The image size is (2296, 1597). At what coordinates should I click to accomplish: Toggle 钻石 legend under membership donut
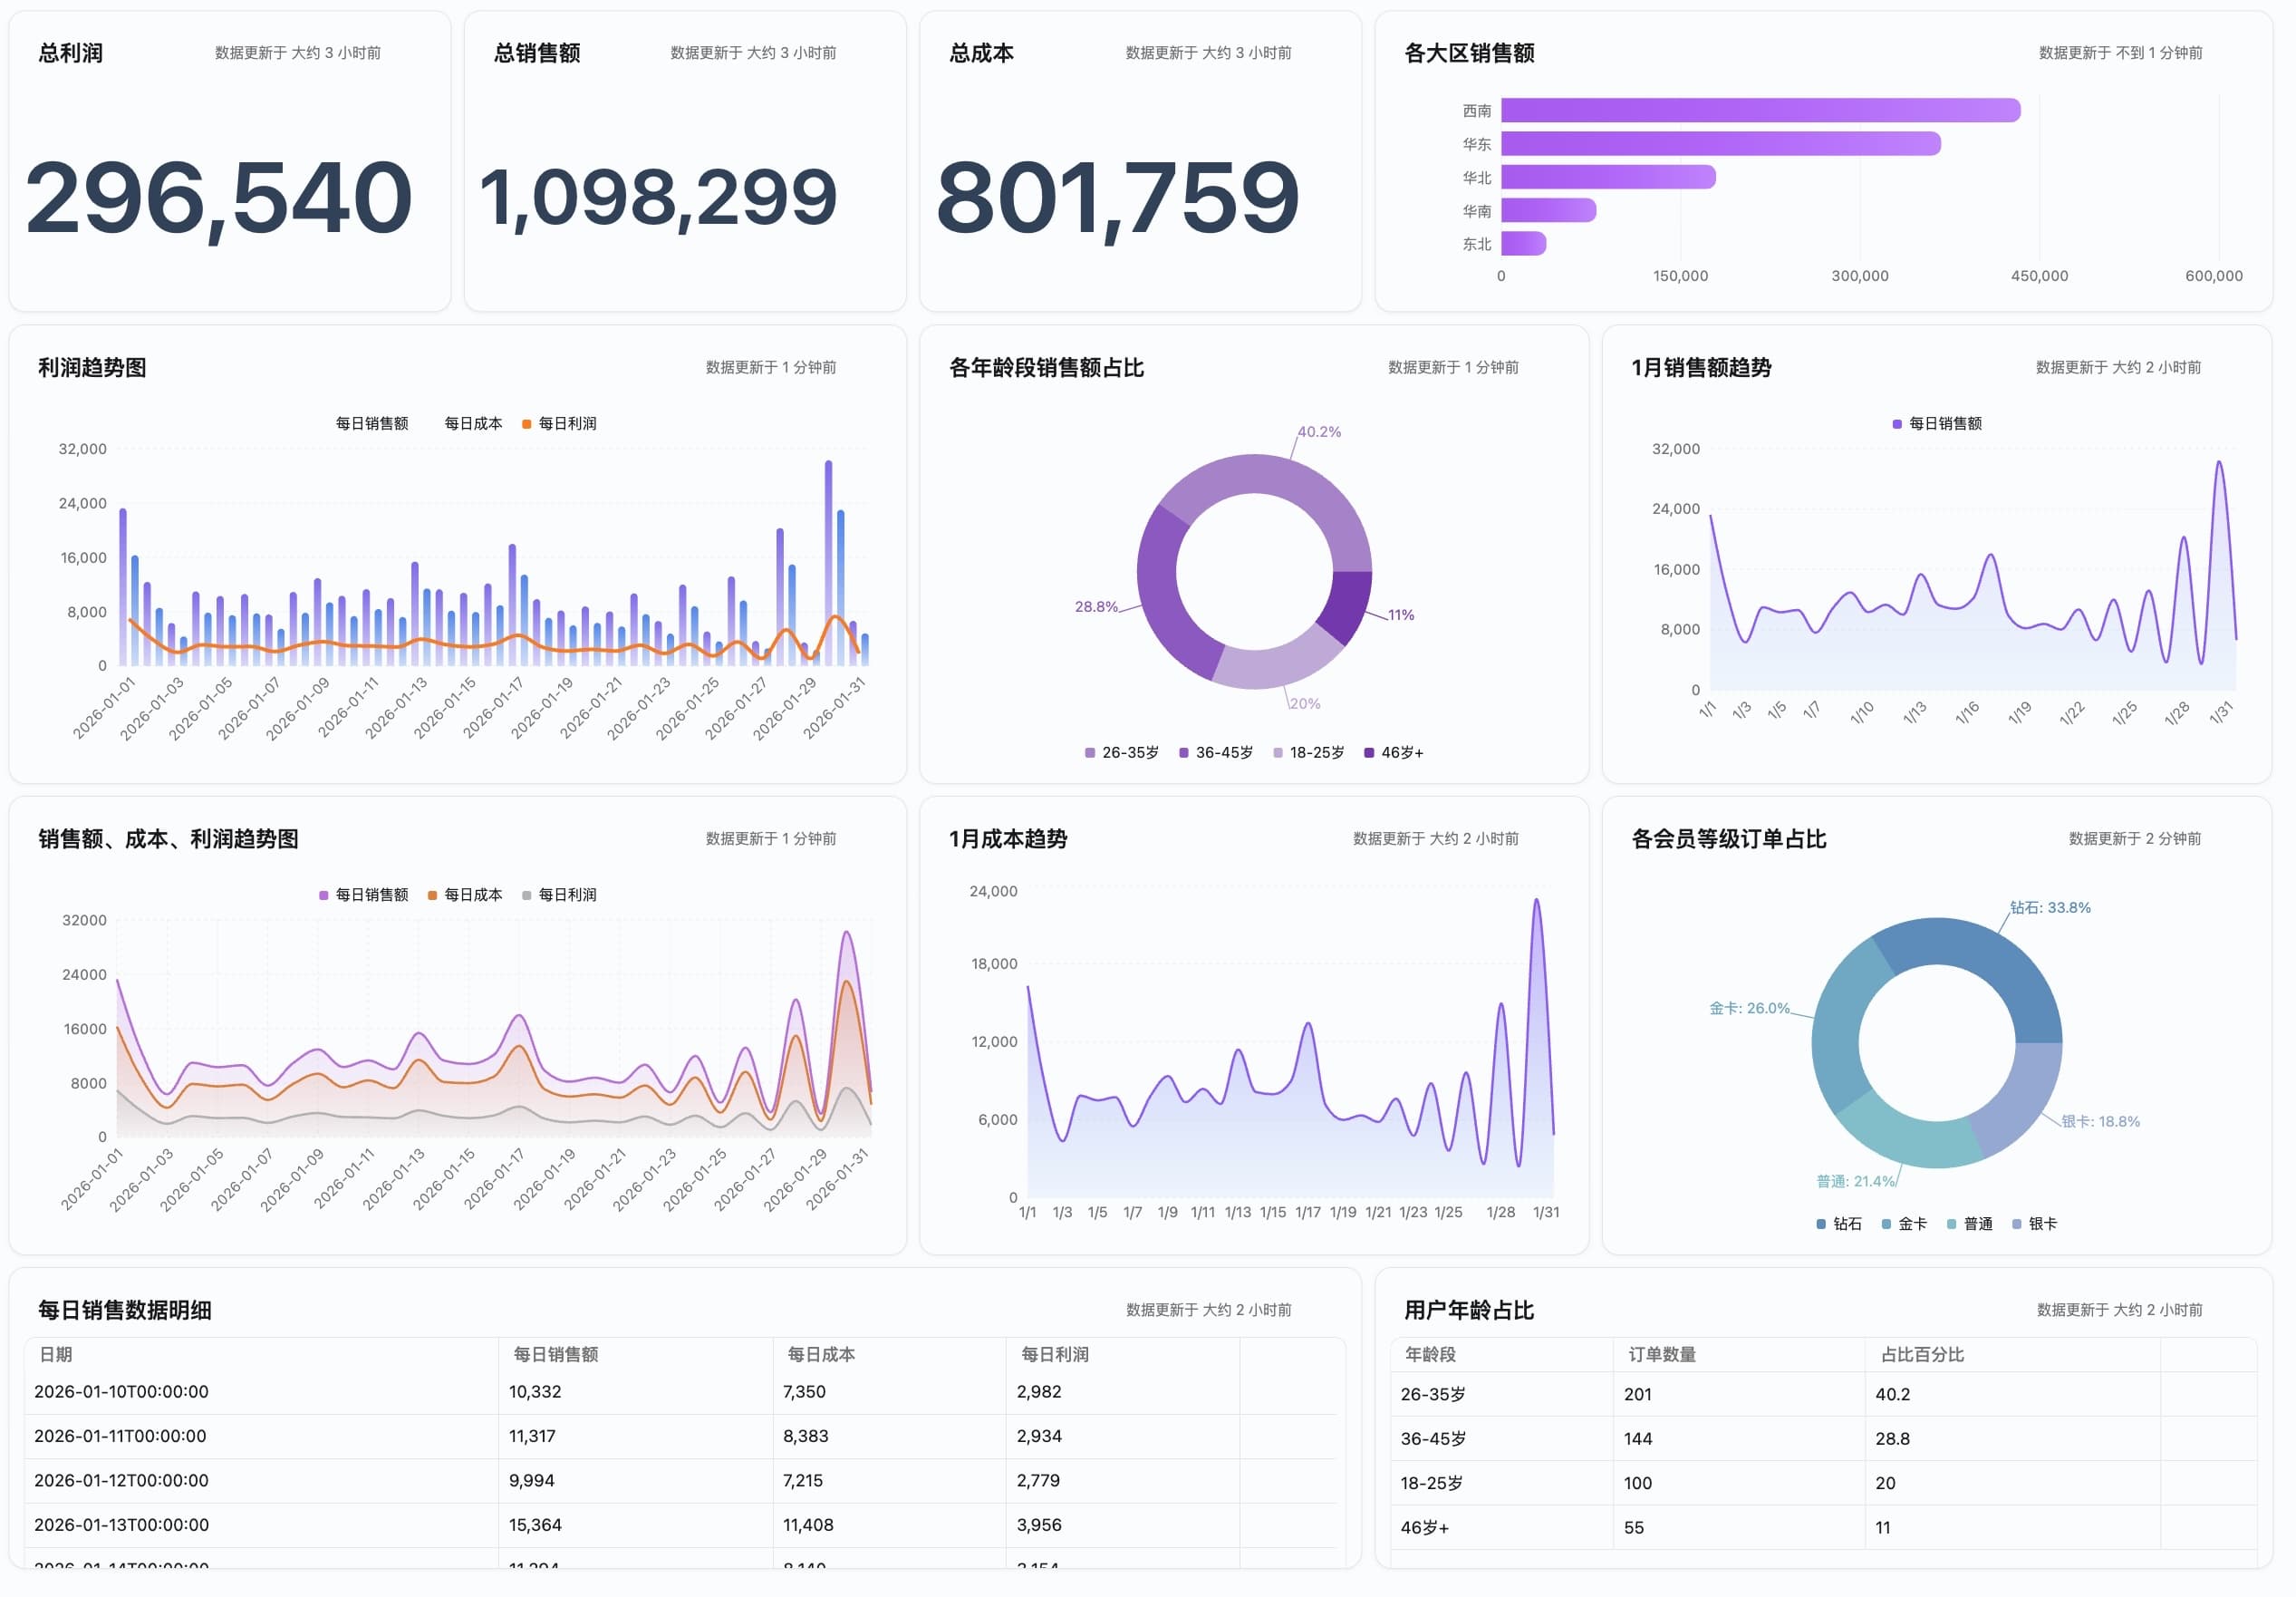(1839, 1223)
